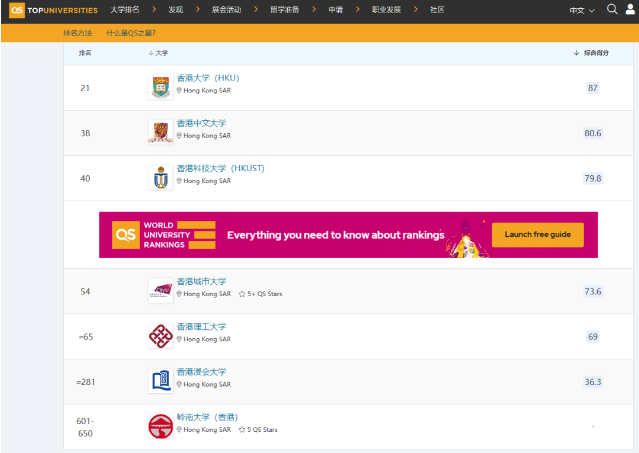The width and height of the screenshot is (639, 453).
Task: Click the score 87 for HKU
Action: click(x=593, y=88)
